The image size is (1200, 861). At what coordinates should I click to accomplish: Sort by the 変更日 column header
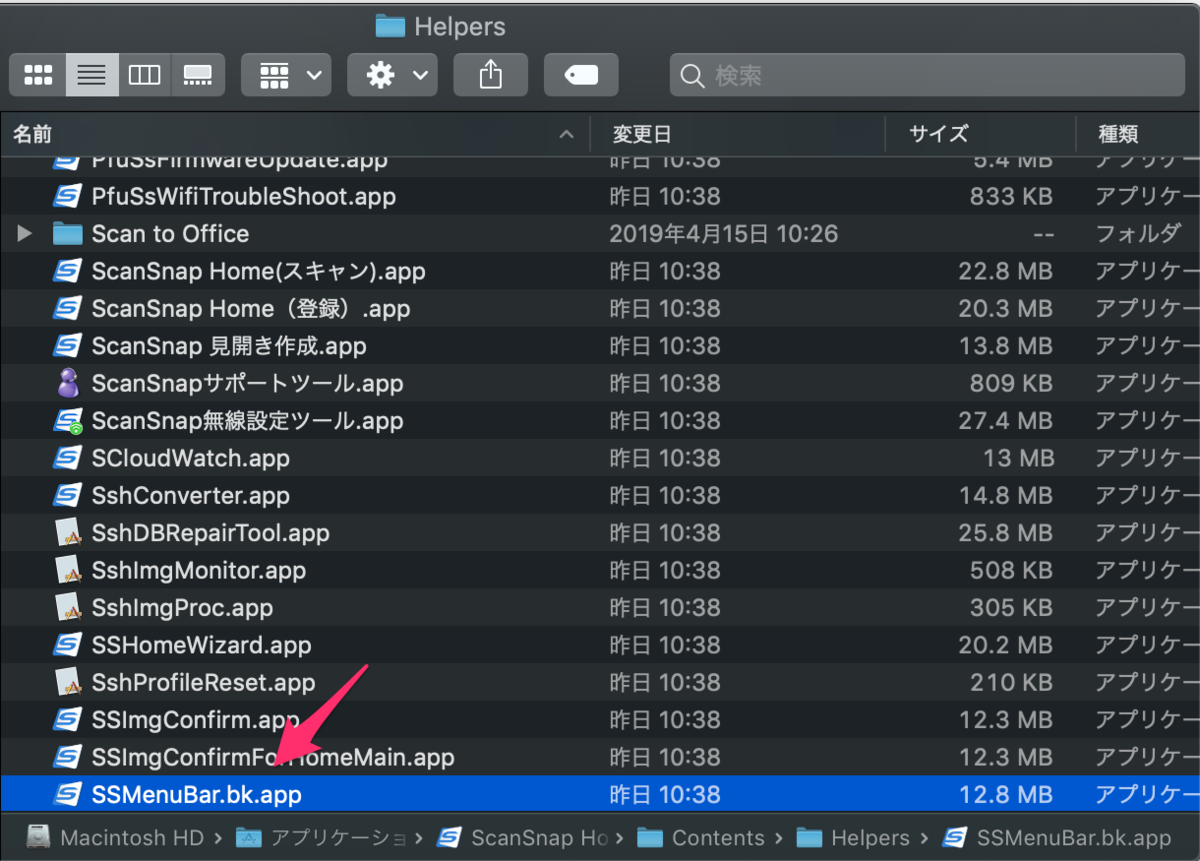click(x=641, y=134)
